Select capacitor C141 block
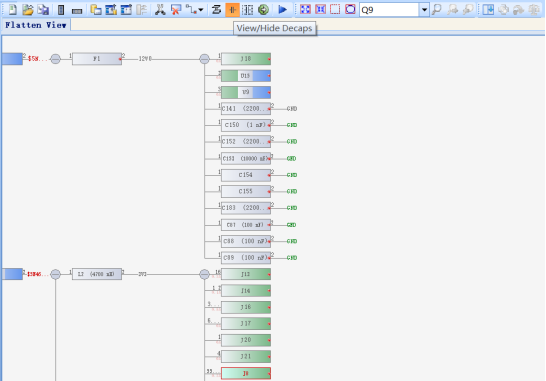Screen dimensions: 546x381 point(246,109)
